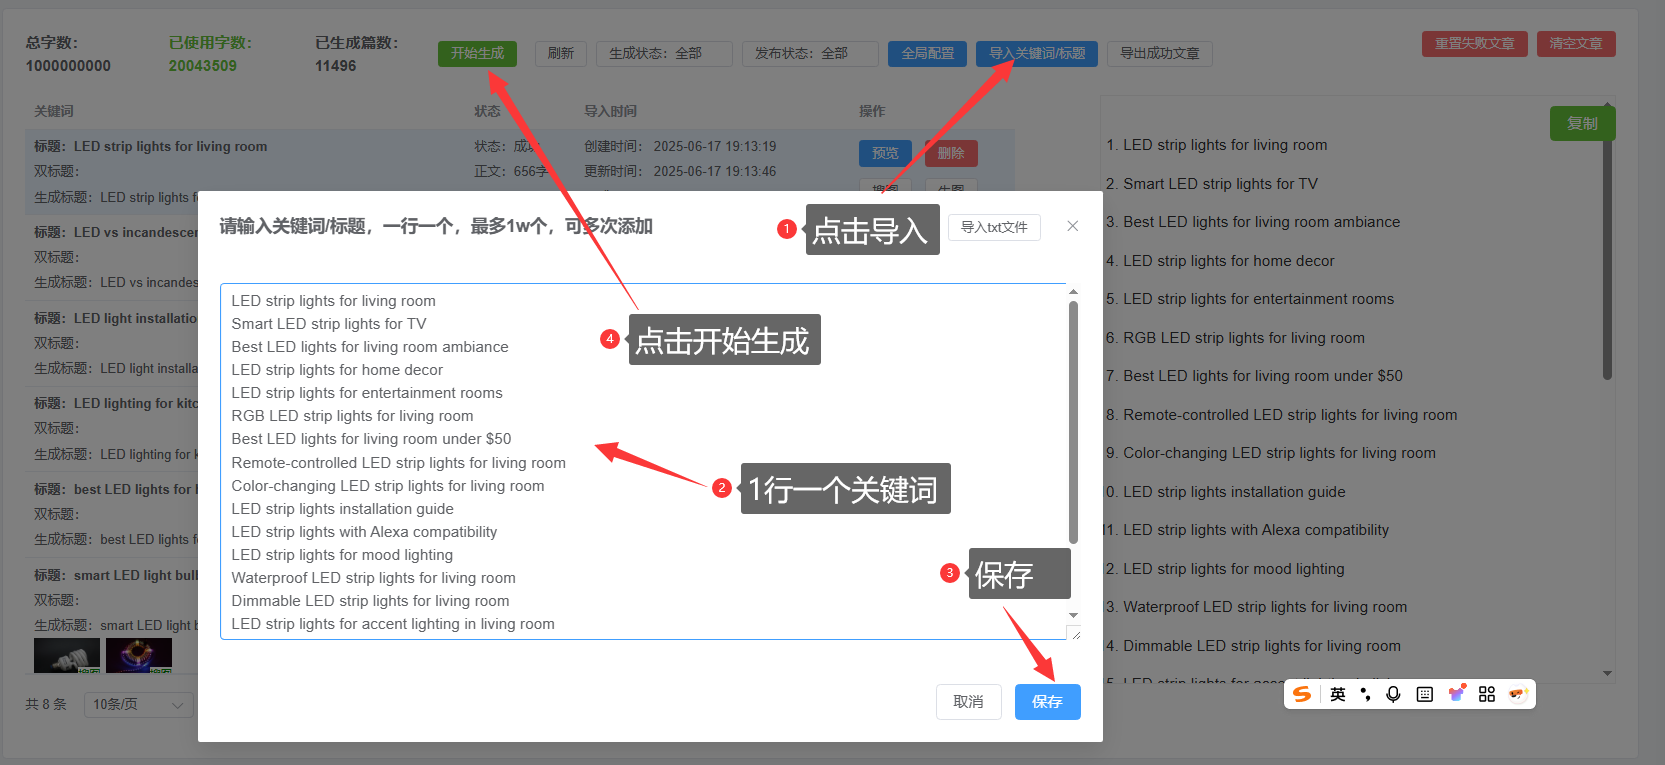Click the light bulb thumbnail image

(x=67, y=656)
